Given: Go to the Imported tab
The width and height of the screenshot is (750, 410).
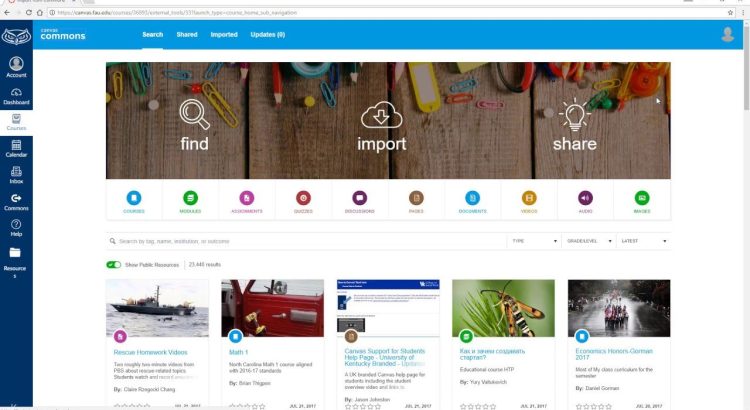Looking at the screenshot, I should [224, 35].
